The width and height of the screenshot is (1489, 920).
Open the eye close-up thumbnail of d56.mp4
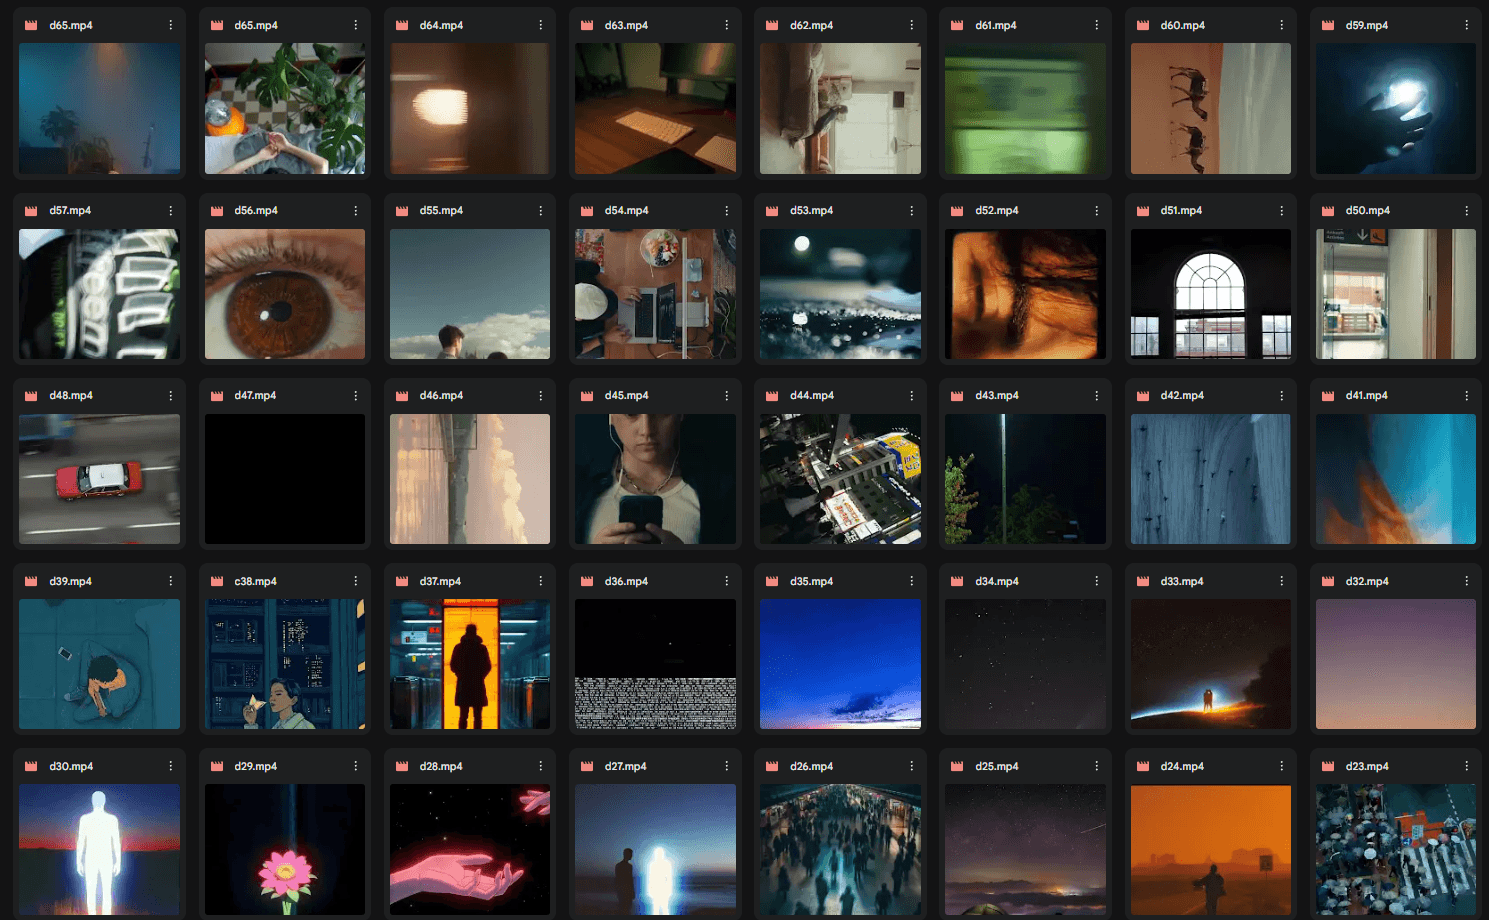pos(285,294)
